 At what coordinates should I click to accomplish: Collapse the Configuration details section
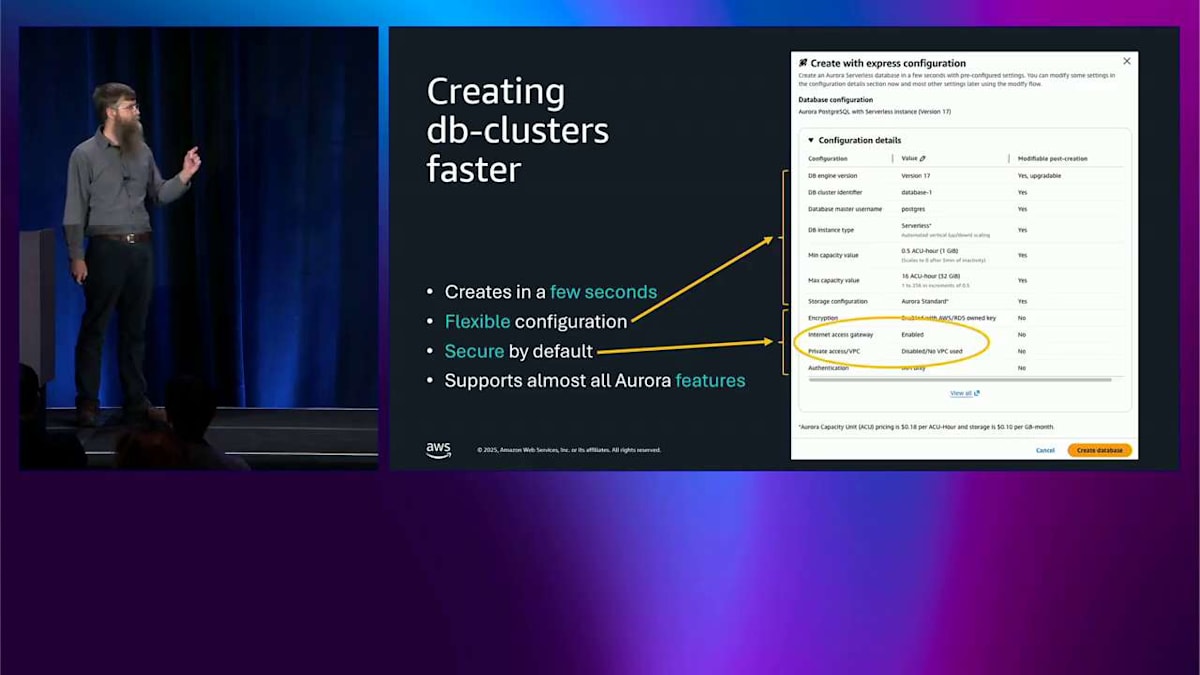coord(811,140)
